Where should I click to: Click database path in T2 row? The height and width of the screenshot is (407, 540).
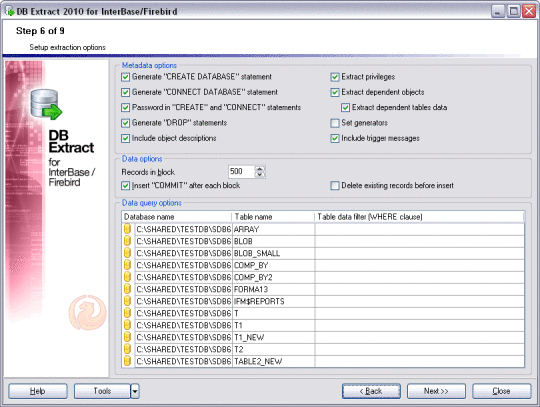[x=184, y=349]
